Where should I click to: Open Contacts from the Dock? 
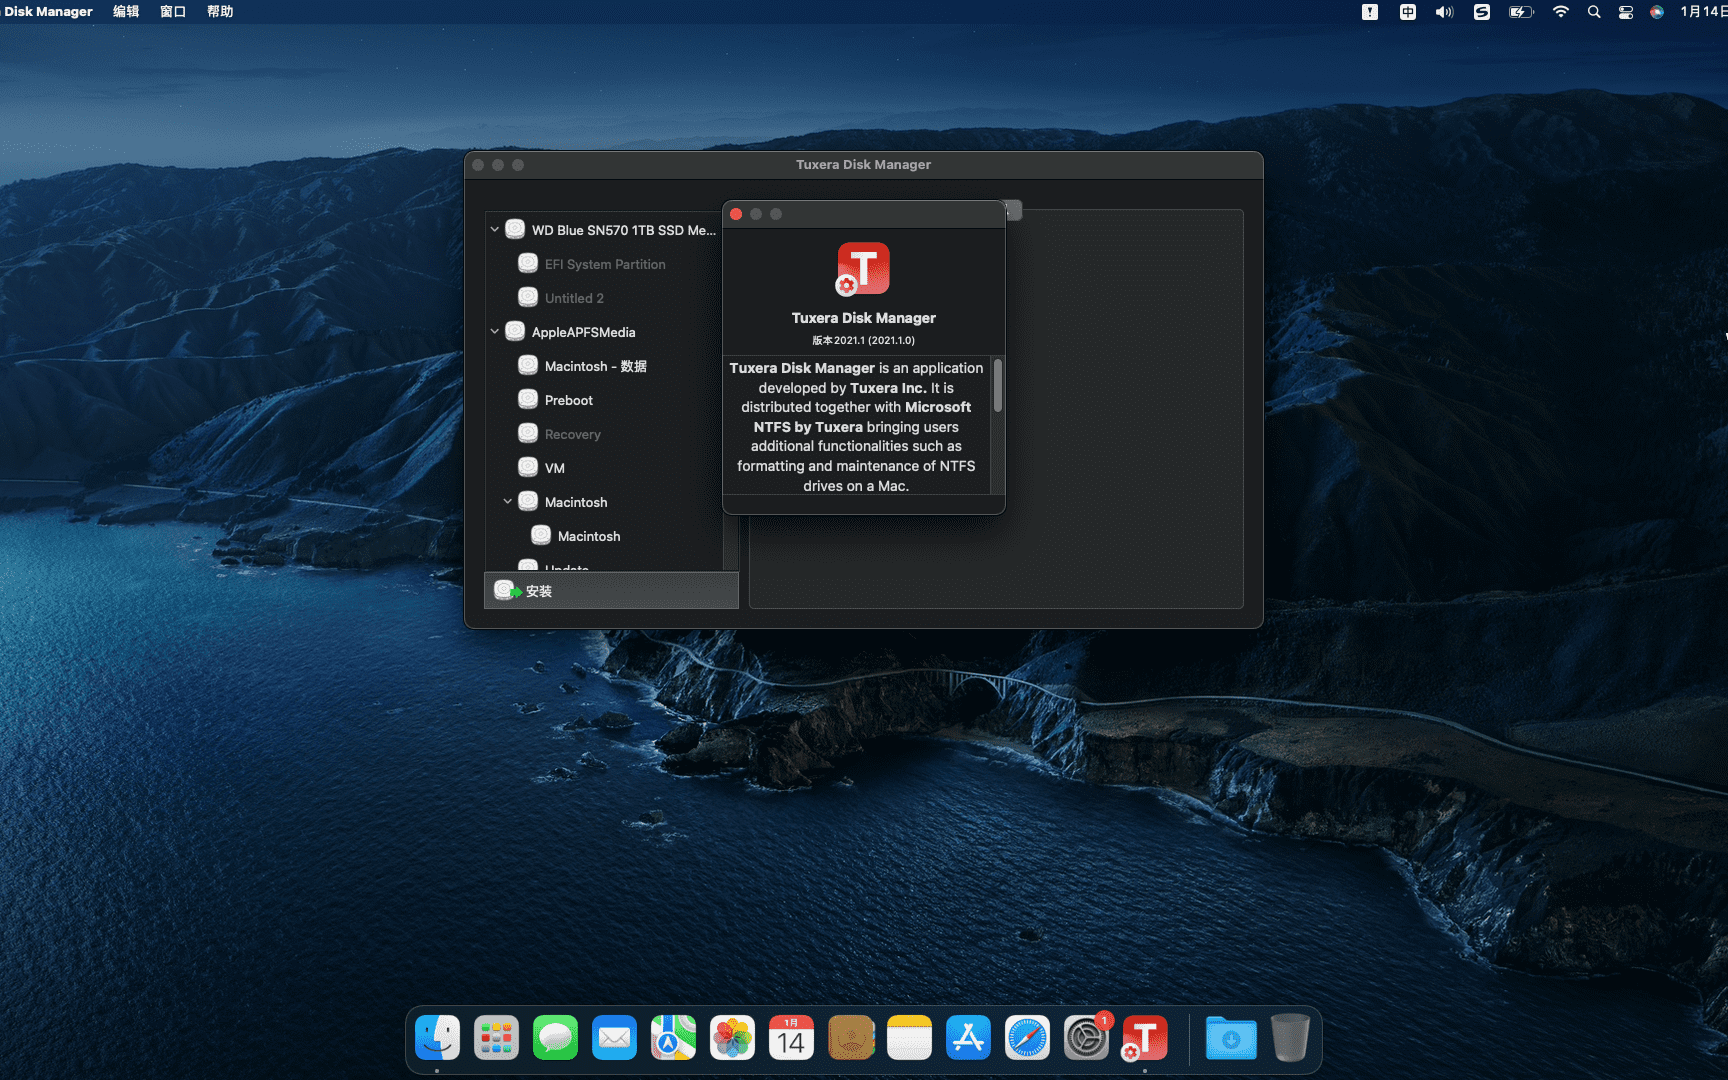[x=851, y=1038]
